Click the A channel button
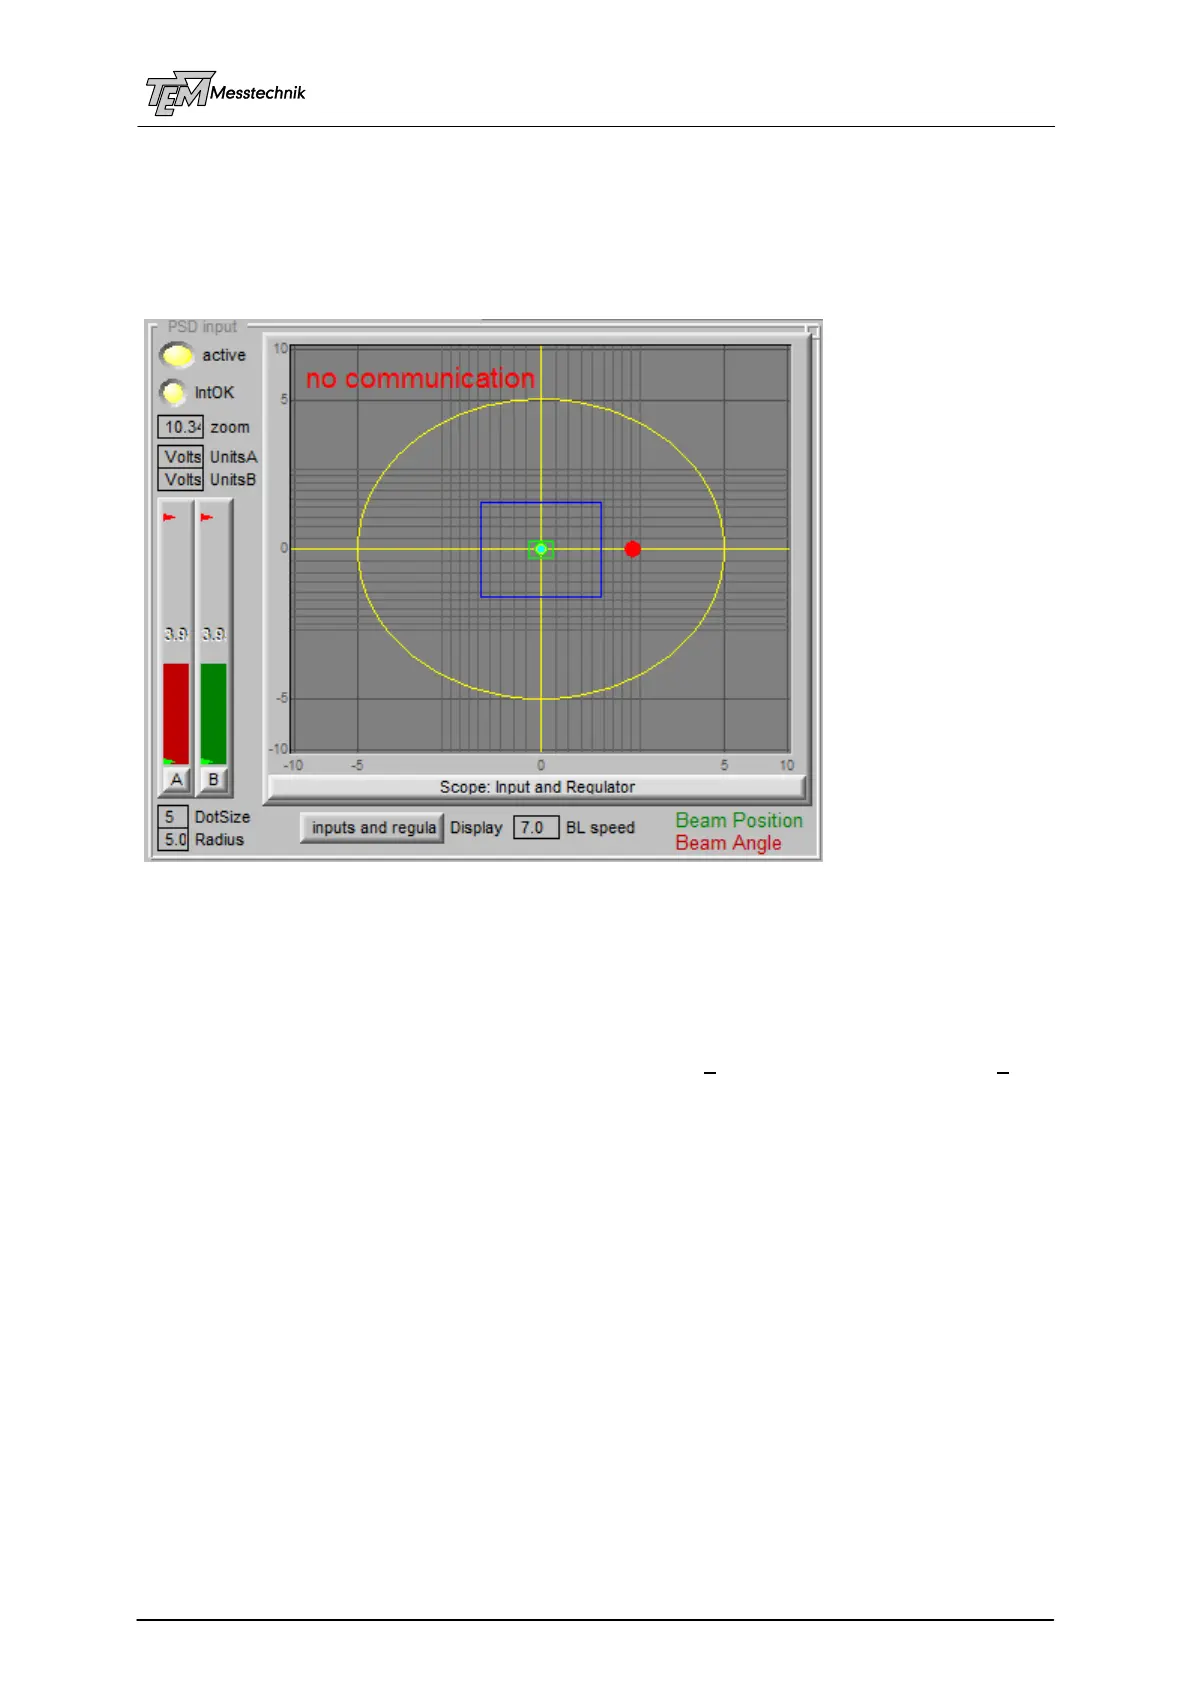Viewport: 1191px width, 1684px height. [x=176, y=780]
